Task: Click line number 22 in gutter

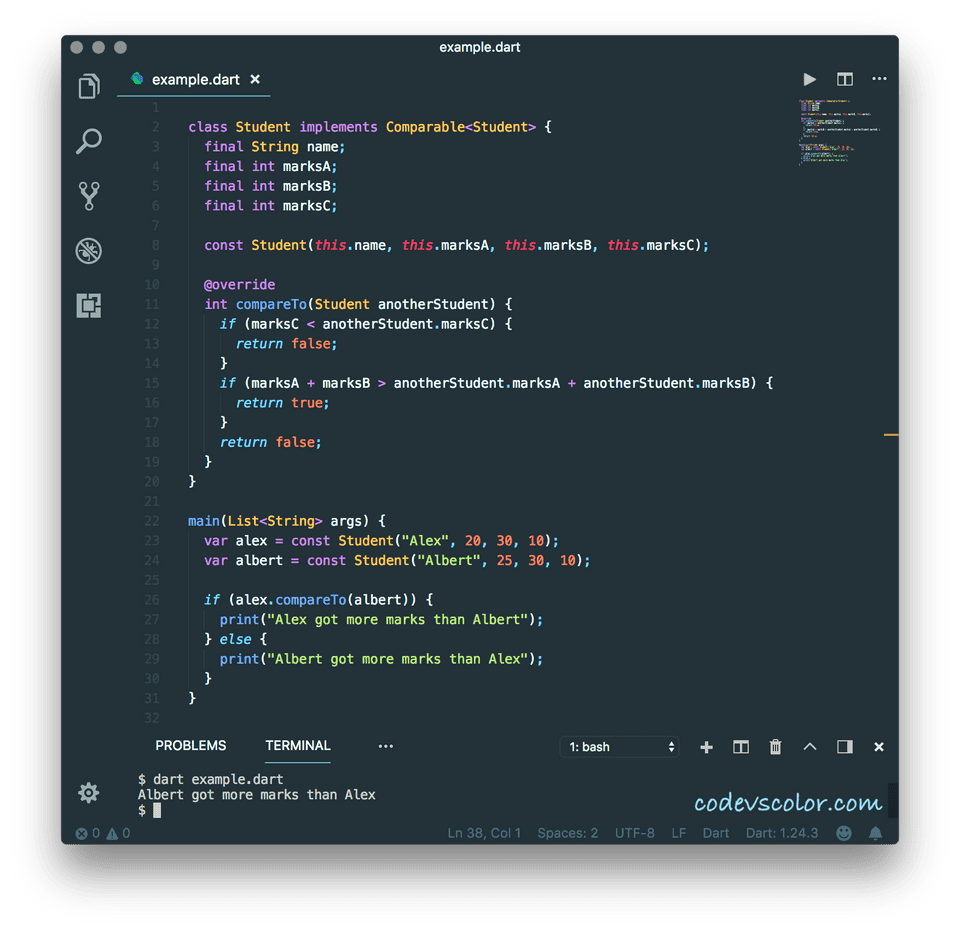Action: tap(152, 520)
